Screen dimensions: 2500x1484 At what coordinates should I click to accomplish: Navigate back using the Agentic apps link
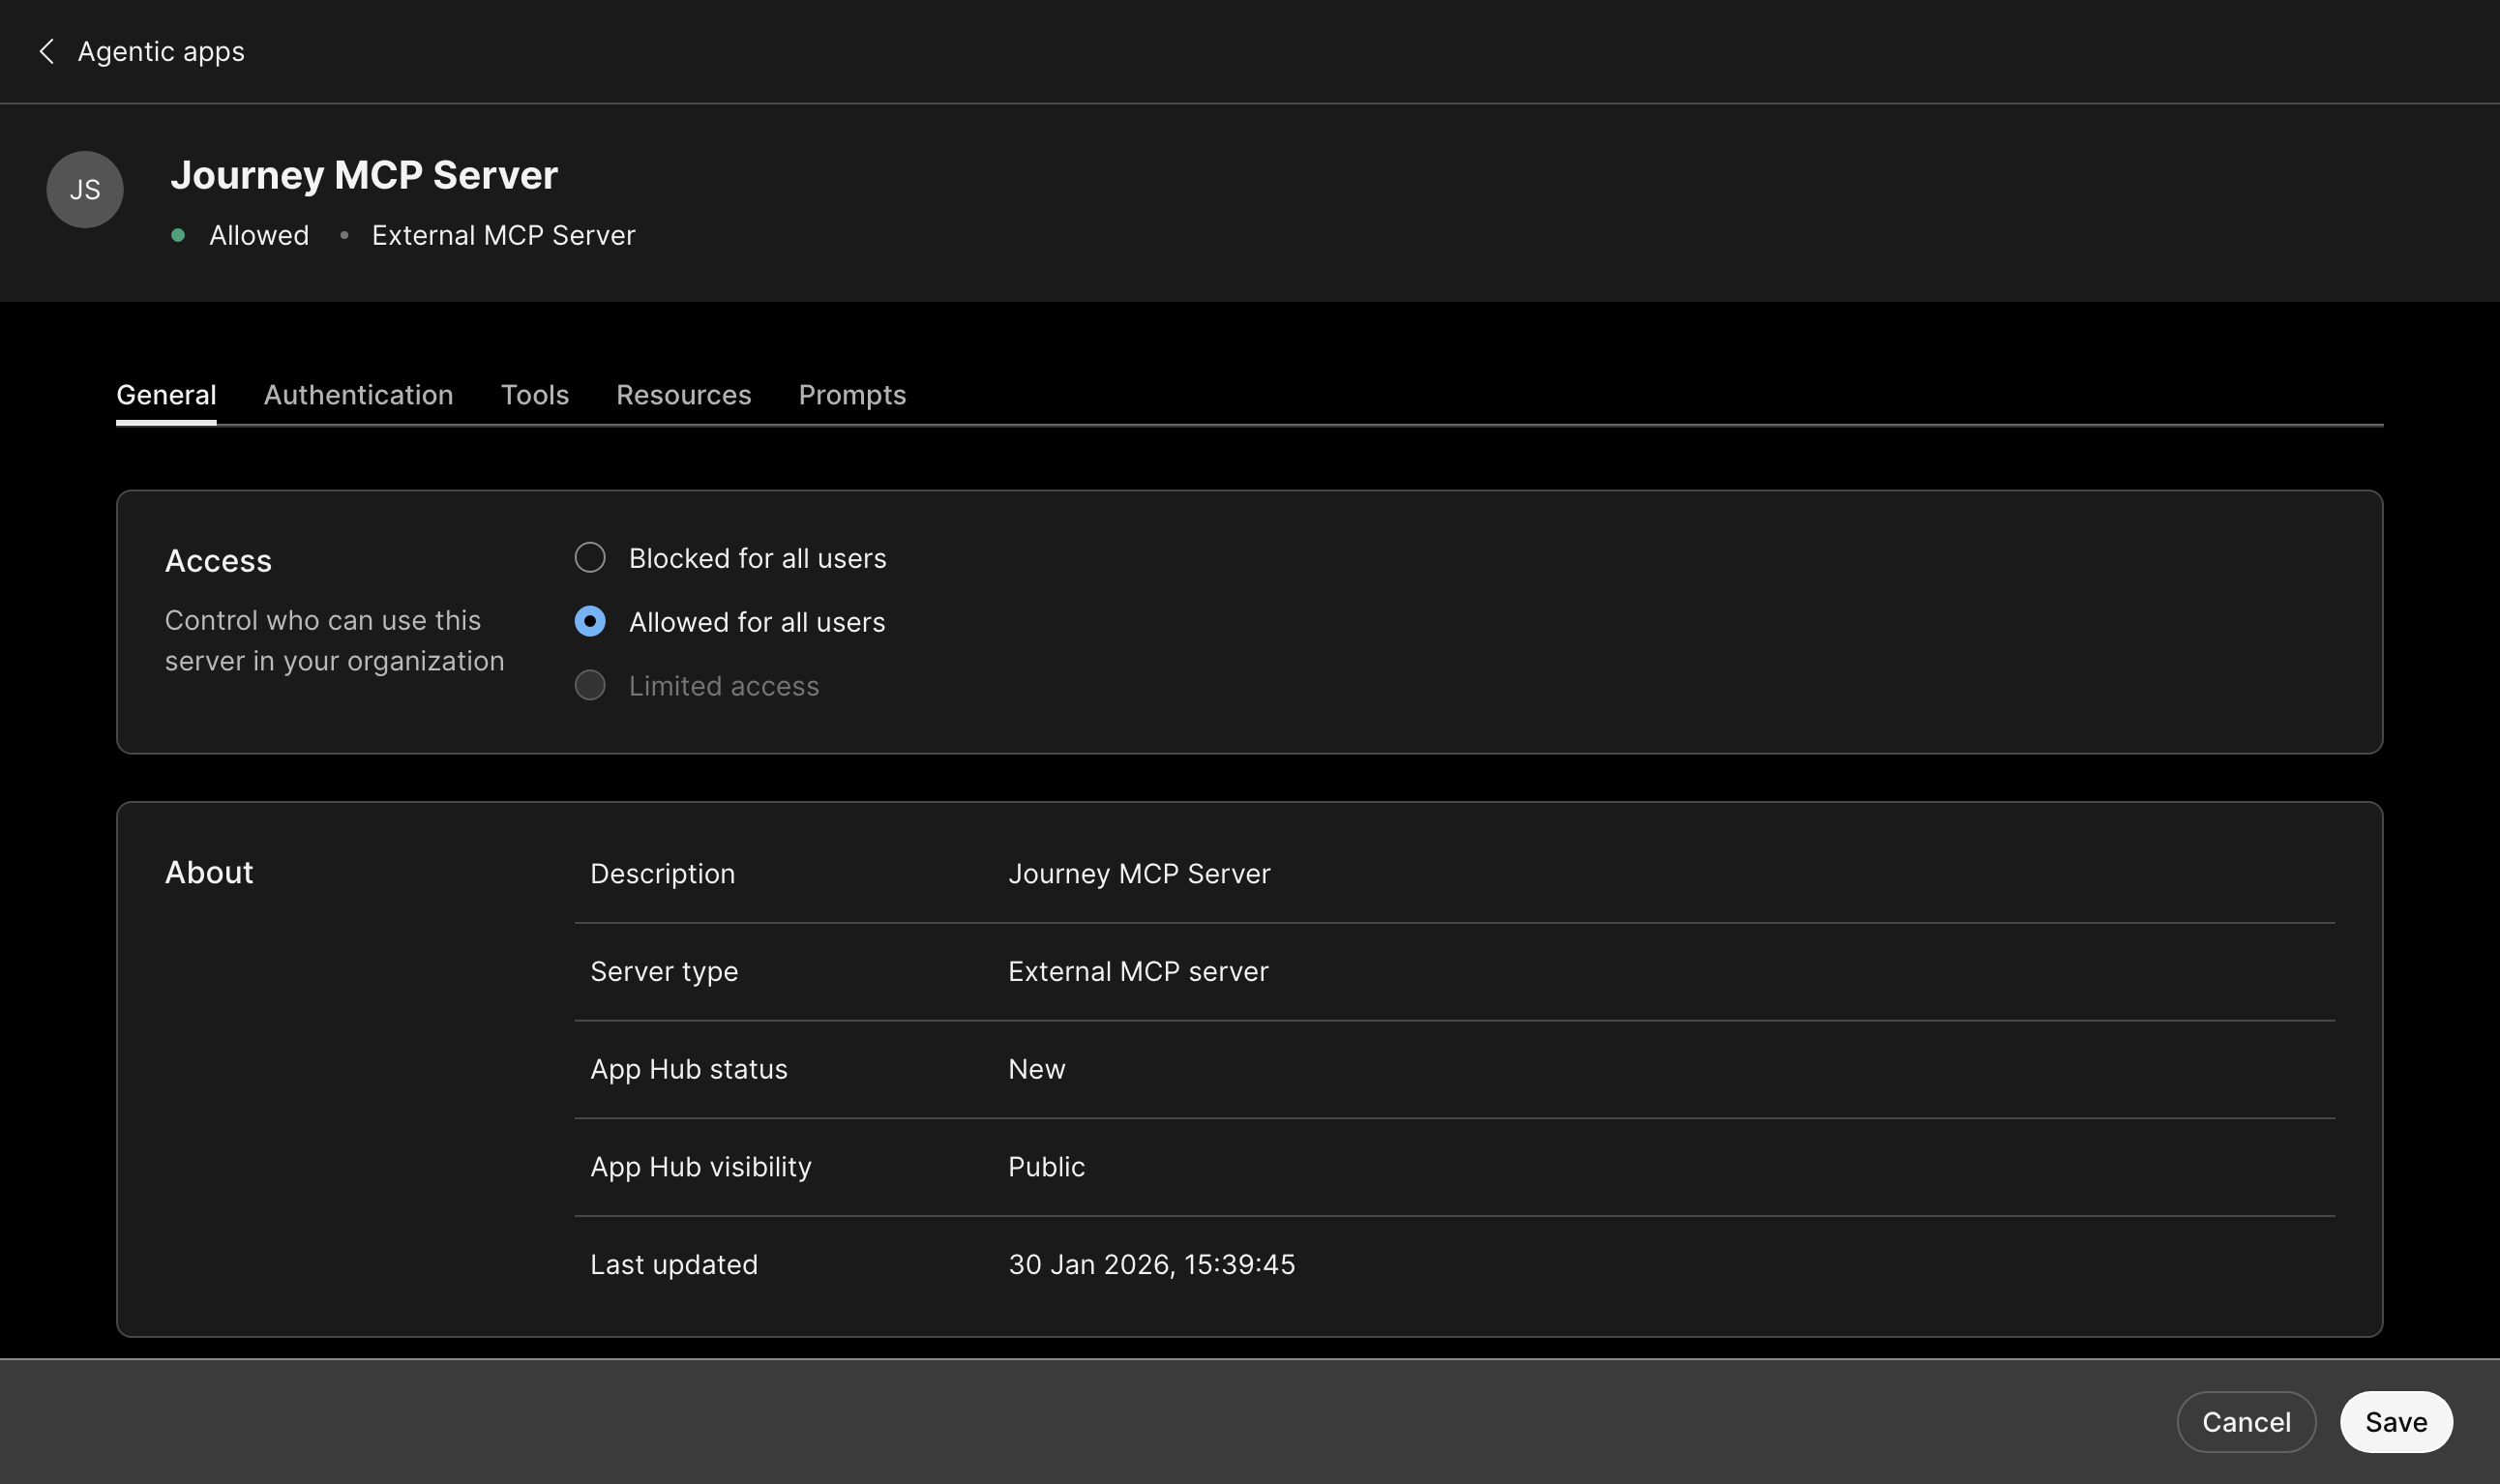[161, 51]
